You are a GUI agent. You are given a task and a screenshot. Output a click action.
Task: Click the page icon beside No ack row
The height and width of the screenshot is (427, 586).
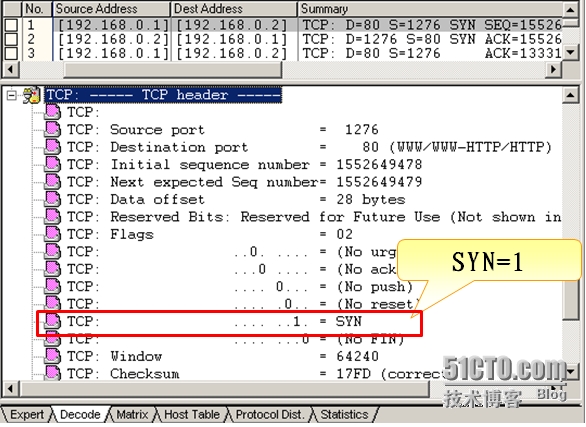(x=52, y=269)
